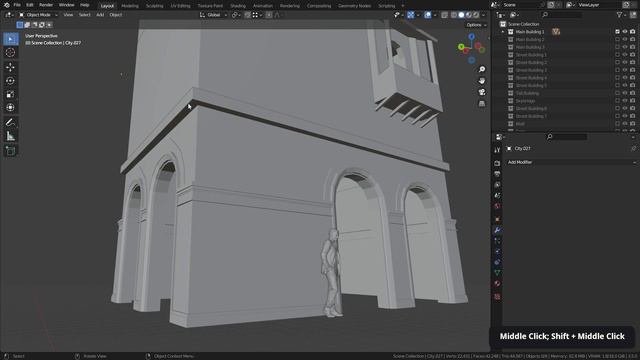The width and height of the screenshot is (640, 360).
Task: Open Add Modifier dropdown
Action: pos(571,162)
